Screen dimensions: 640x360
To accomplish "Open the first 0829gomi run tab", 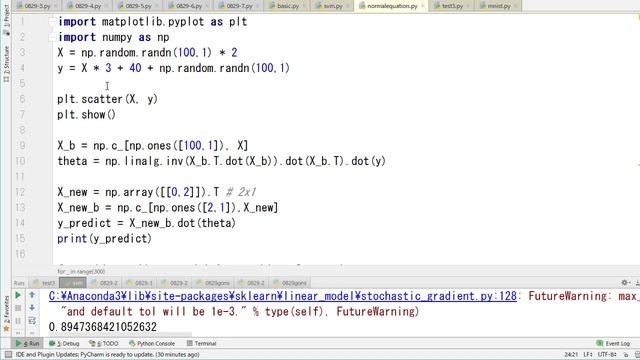I will [213, 282].
